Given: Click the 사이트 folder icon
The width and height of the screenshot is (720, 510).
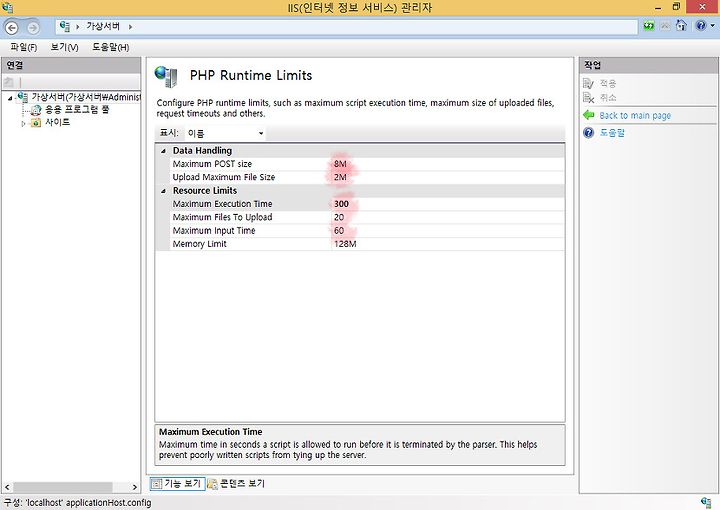Looking at the screenshot, I should tap(36, 123).
